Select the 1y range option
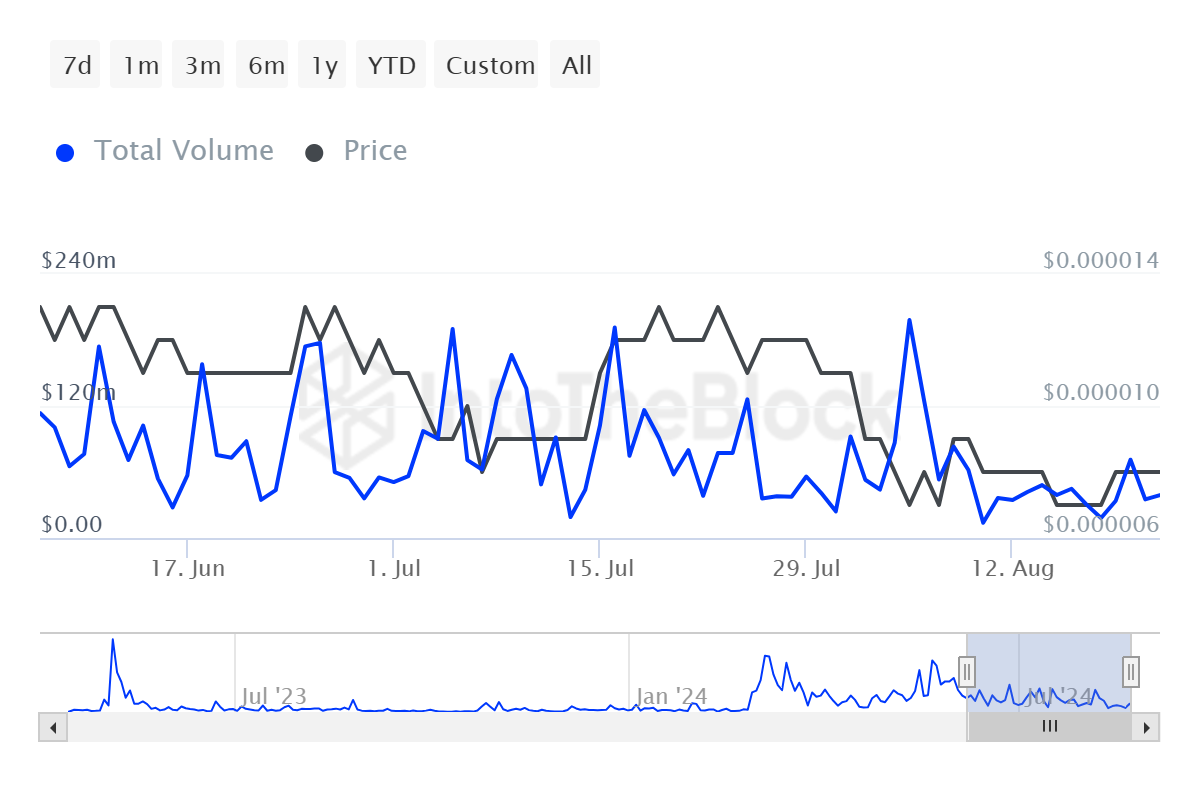The height and width of the screenshot is (800, 1200). click(x=324, y=66)
